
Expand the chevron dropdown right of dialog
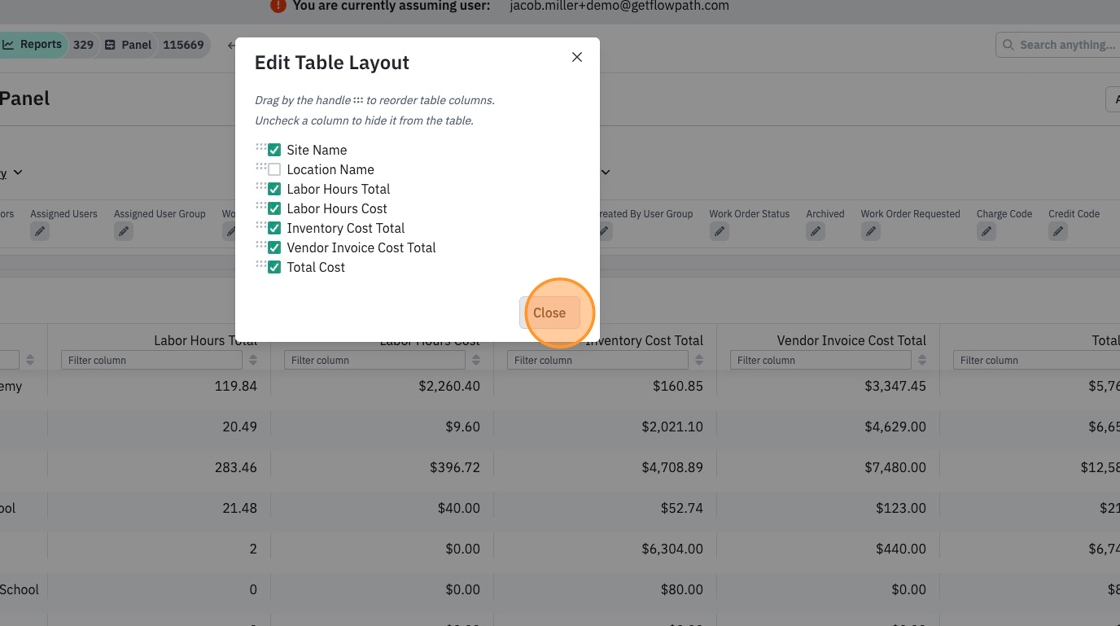click(x=606, y=172)
